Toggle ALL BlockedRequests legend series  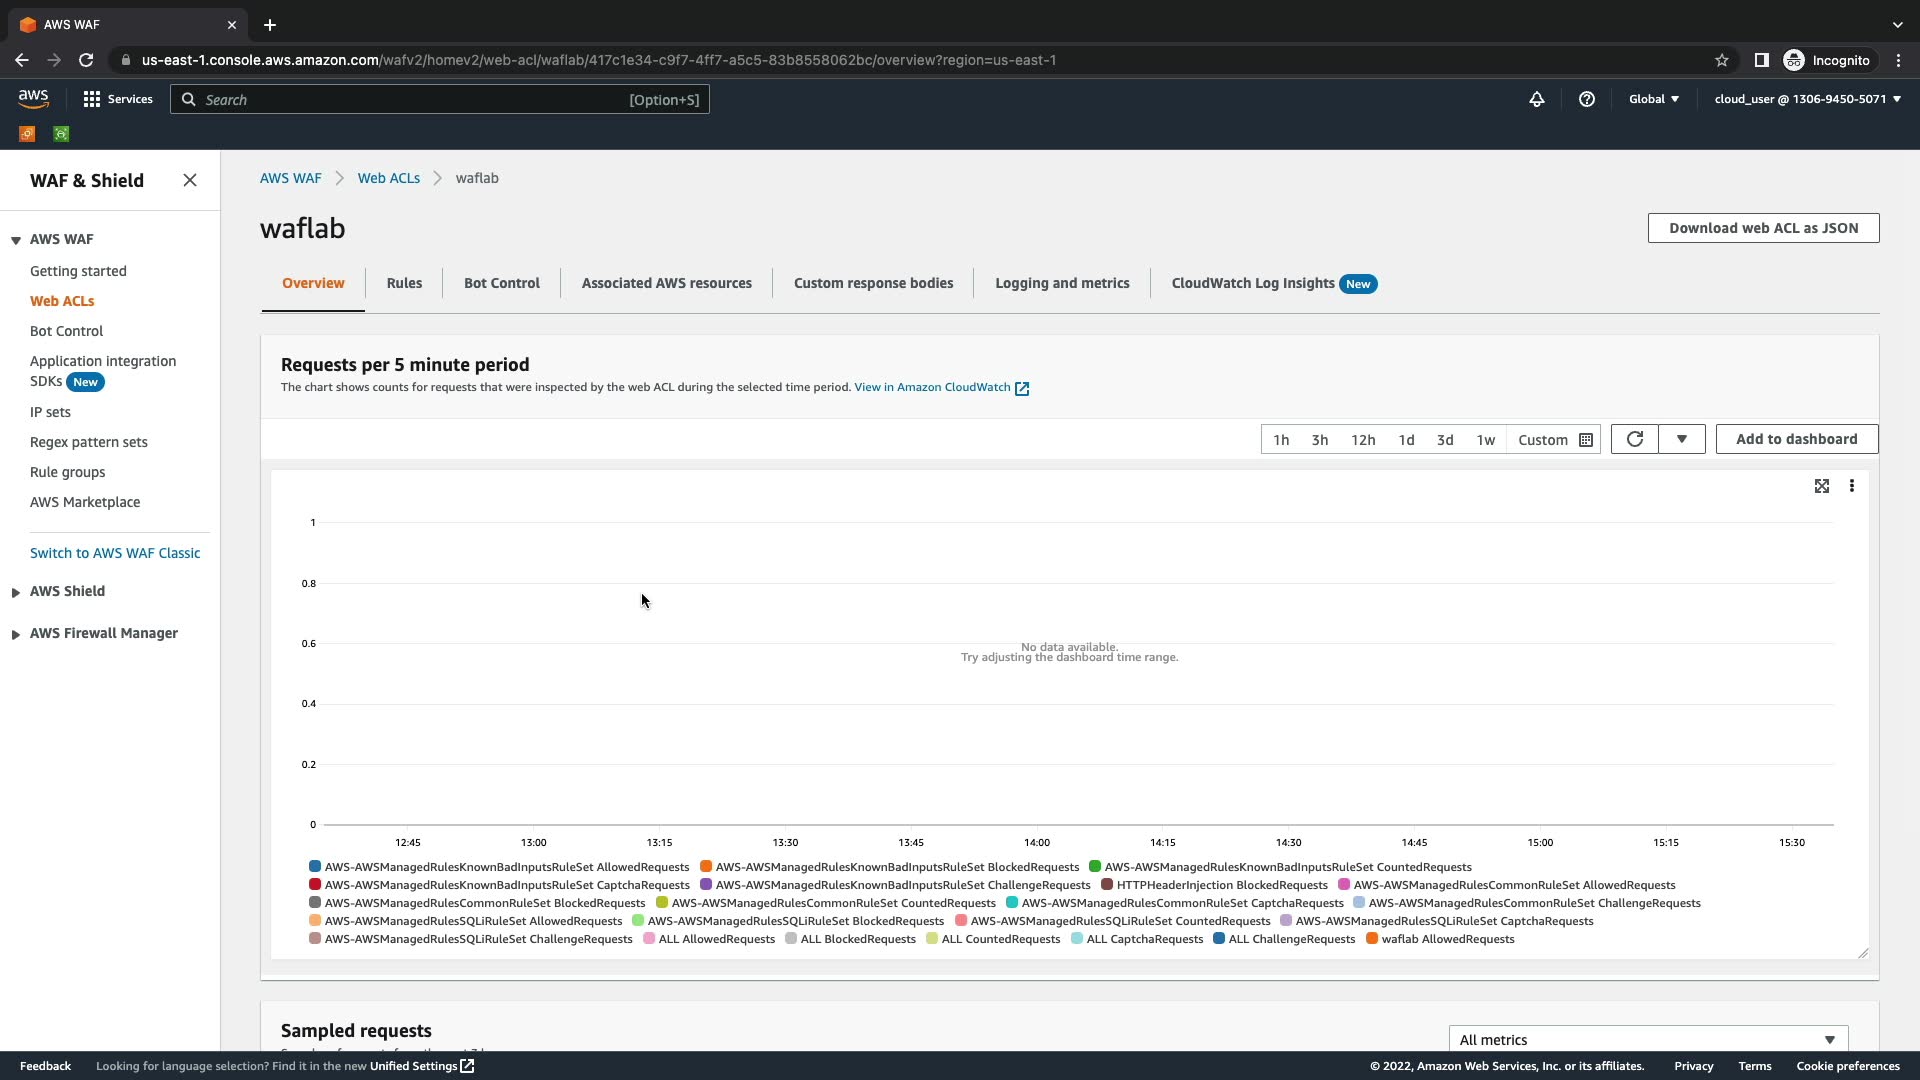(x=857, y=939)
